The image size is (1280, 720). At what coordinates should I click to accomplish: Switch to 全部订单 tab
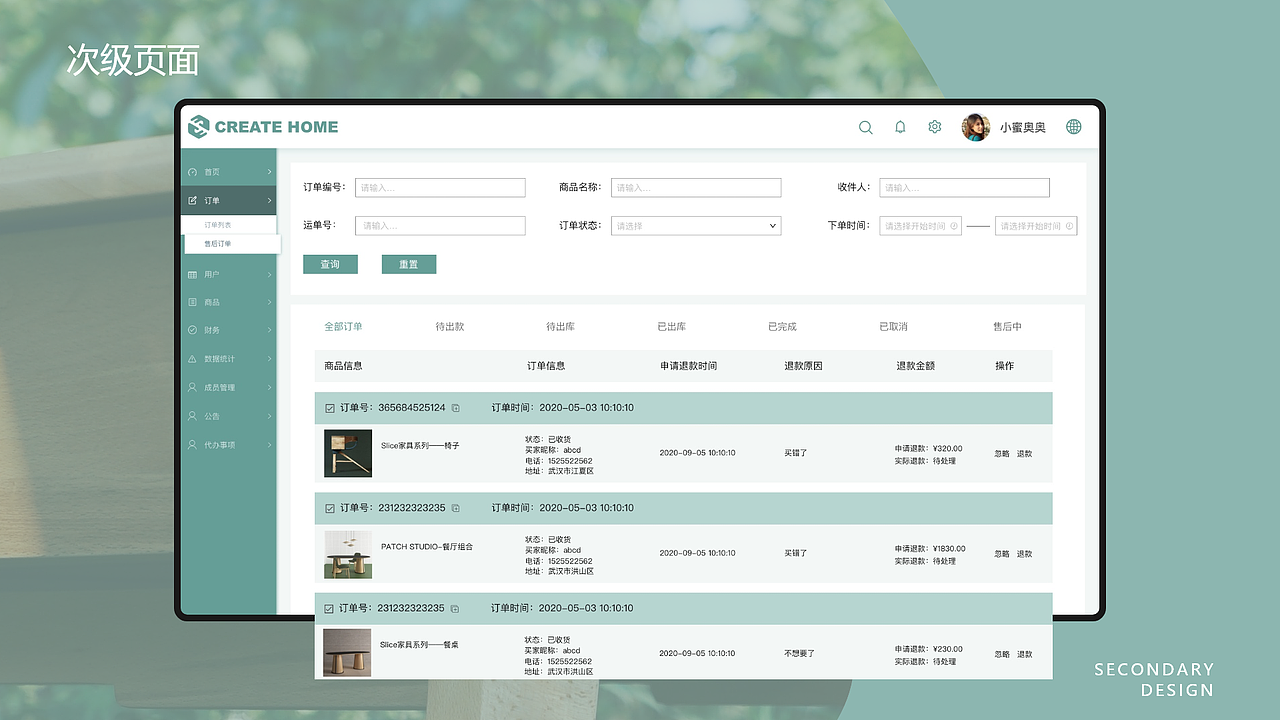pos(343,327)
